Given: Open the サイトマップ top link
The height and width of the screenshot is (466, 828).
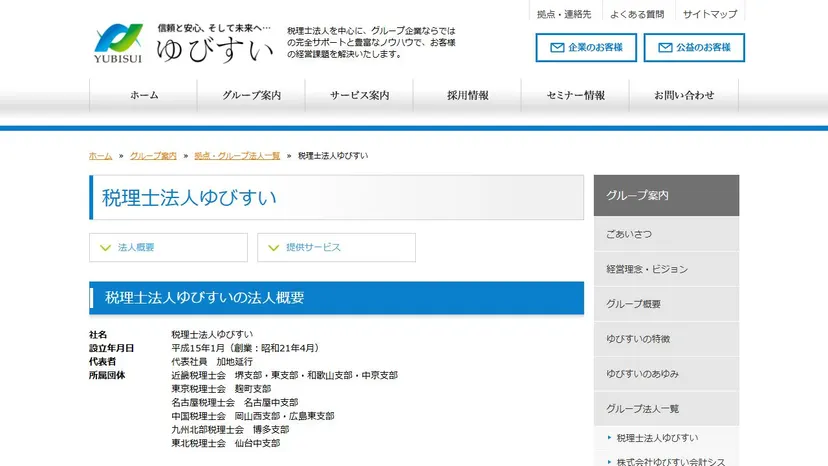Looking at the screenshot, I should pyautogui.click(x=710, y=14).
